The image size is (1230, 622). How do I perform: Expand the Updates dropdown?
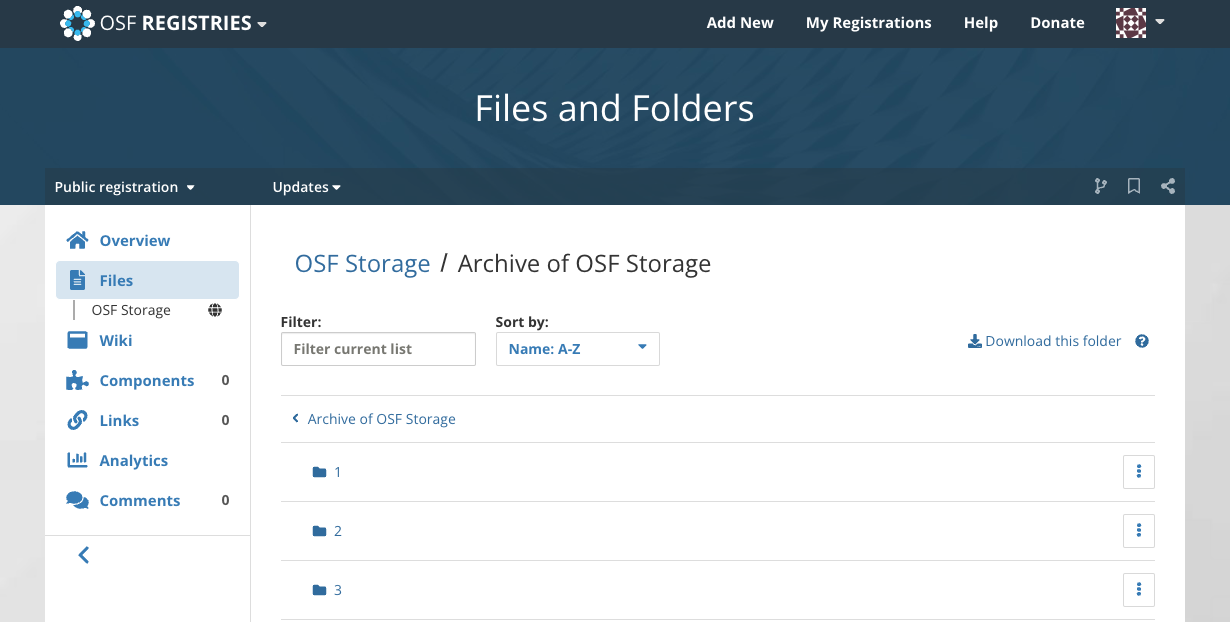point(306,187)
